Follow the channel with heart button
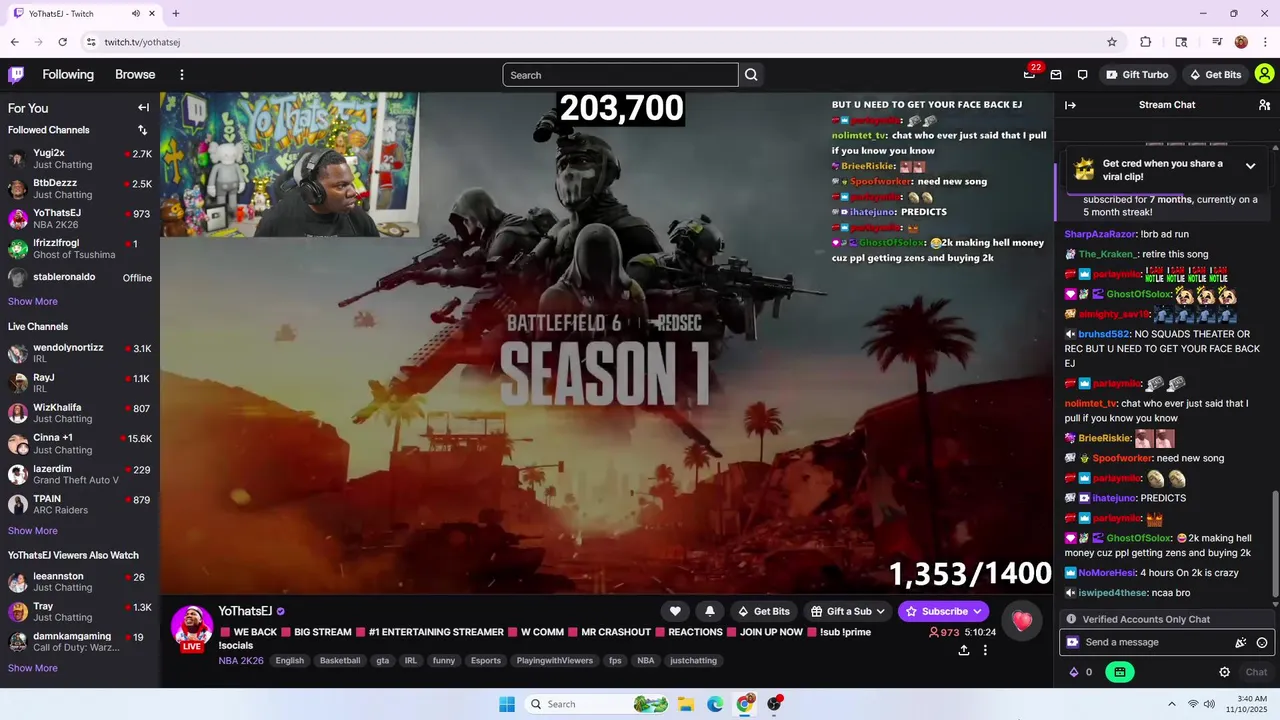The width and height of the screenshot is (1280, 720). (x=675, y=611)
